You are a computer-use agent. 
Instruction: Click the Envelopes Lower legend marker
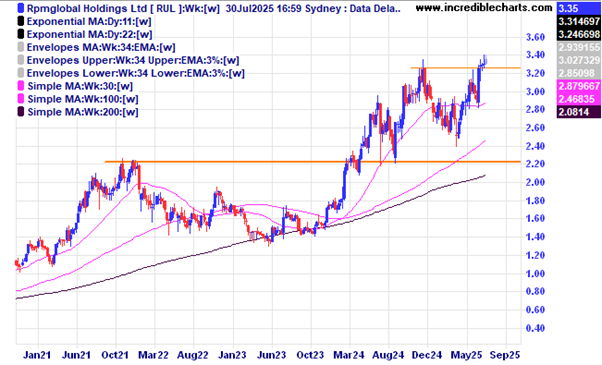21,73
